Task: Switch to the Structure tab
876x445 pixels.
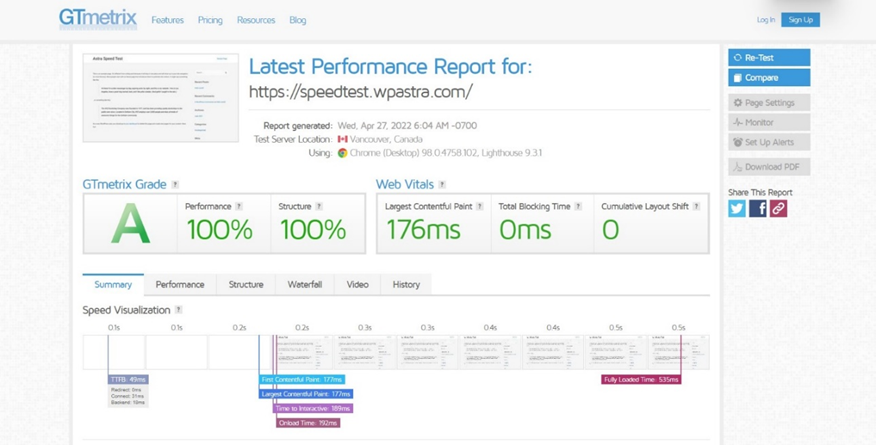Action: pyautogui.click(x=246, y=284)
